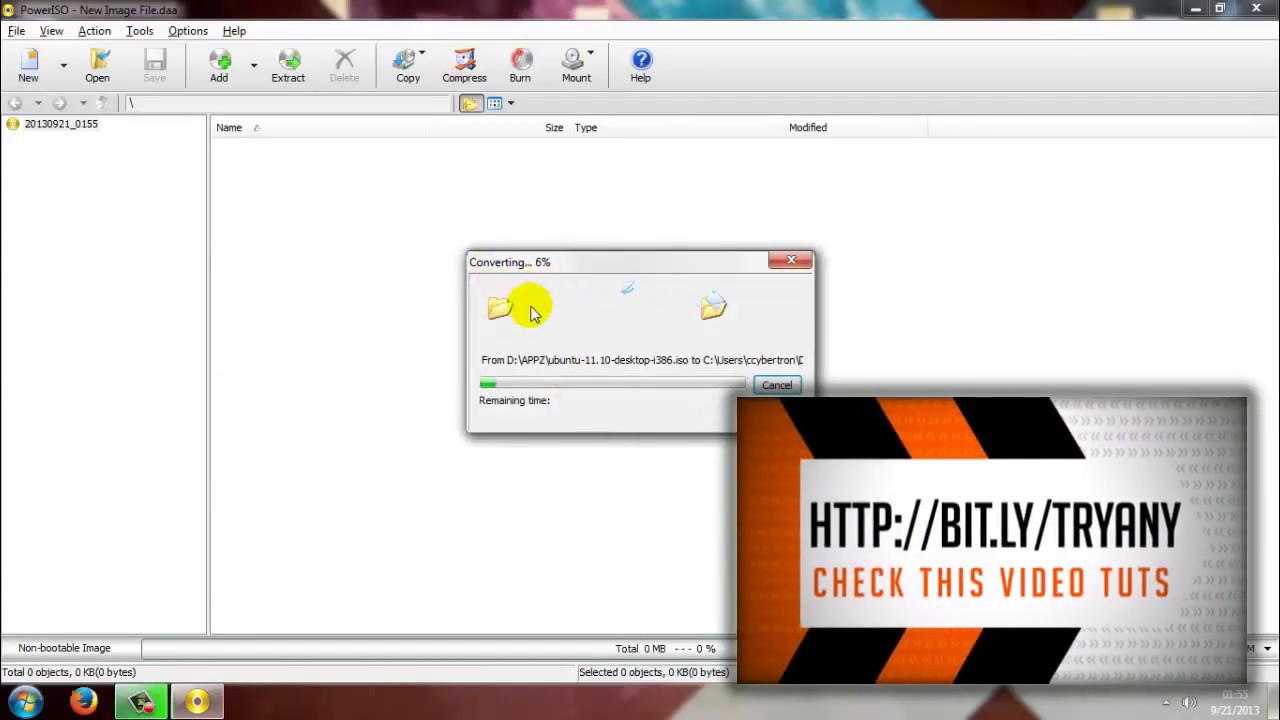1280x720 pixels.
Task: Show hidden system tray icons
Action: [1165, 702]
